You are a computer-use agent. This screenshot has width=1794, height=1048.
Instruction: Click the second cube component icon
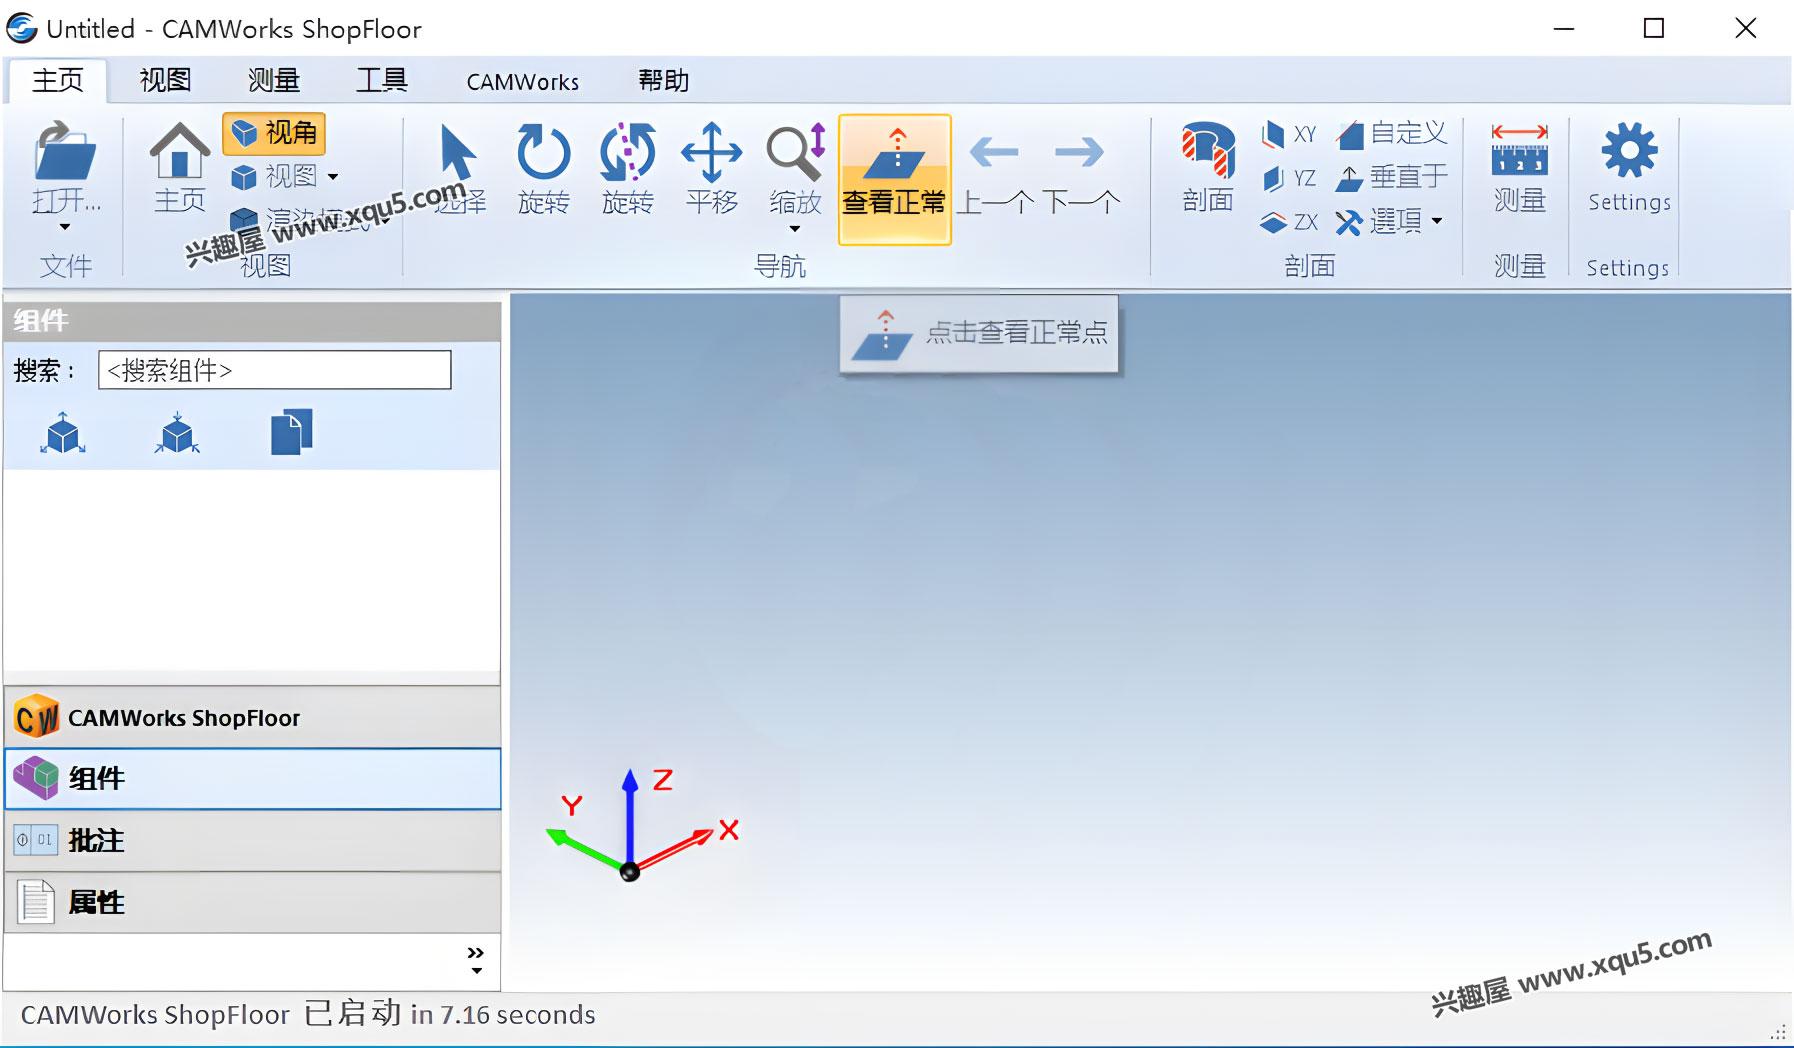tap(177, 433)
